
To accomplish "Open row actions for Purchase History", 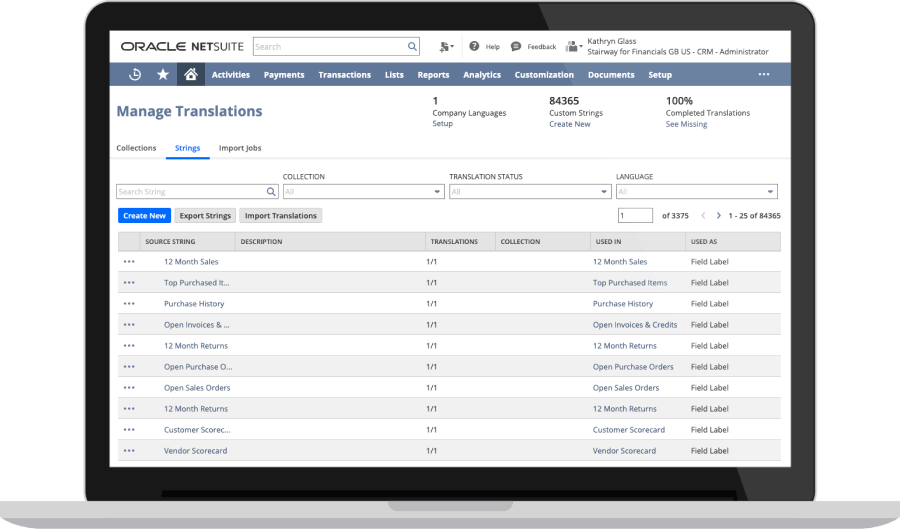I will point(129,303).
